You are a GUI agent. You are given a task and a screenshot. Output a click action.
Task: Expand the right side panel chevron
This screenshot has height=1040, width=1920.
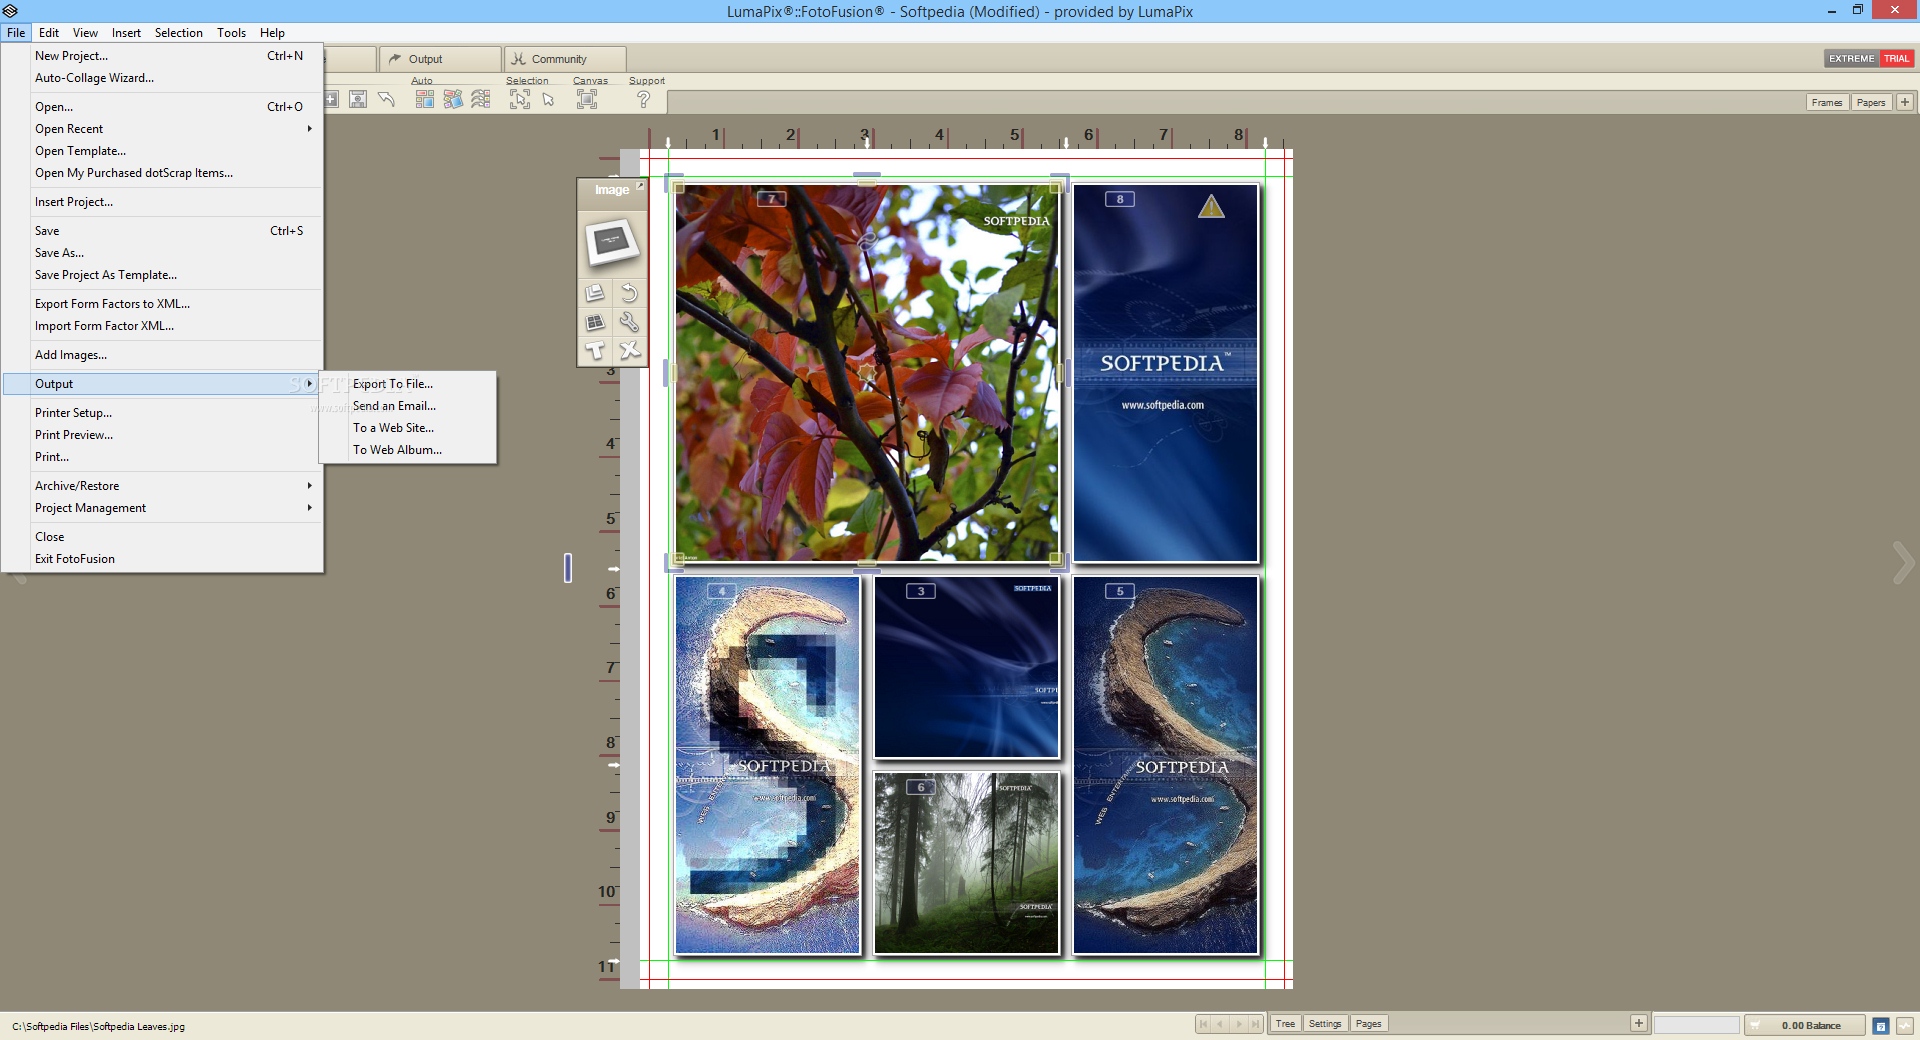(1903, 563)
